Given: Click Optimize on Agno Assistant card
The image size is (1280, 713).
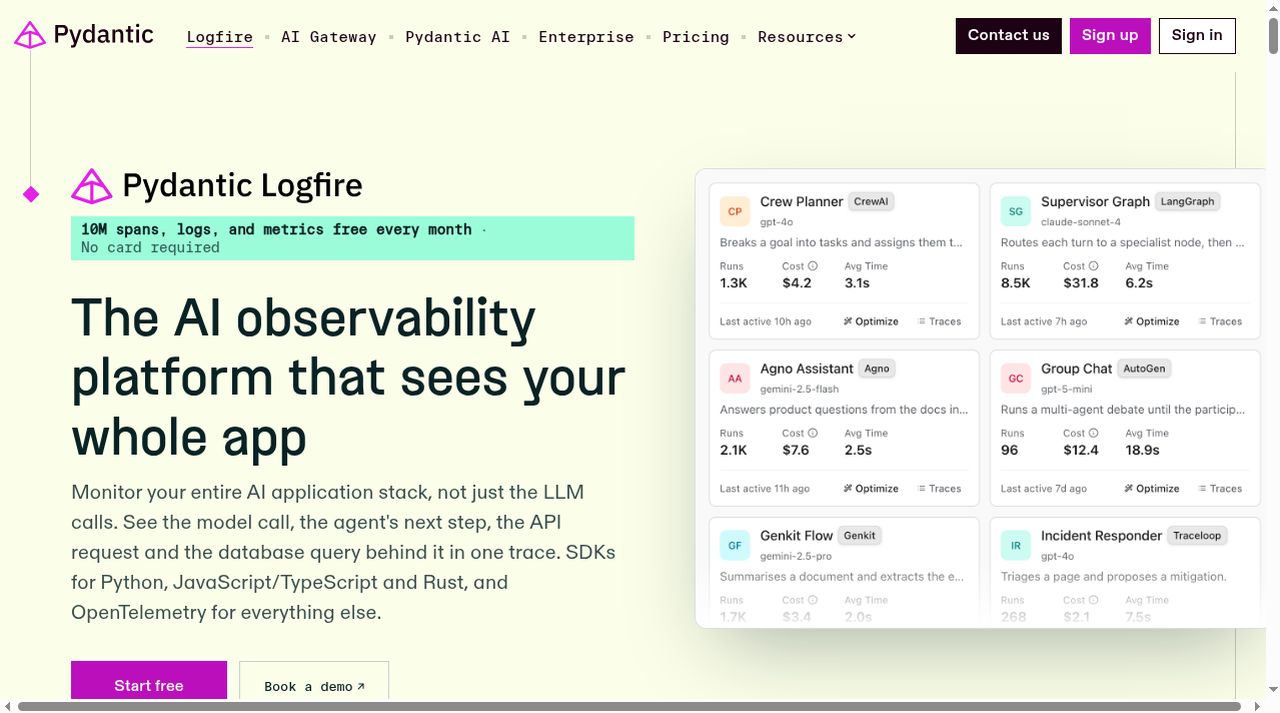Looking at the screenshot, I should [871, 489].
